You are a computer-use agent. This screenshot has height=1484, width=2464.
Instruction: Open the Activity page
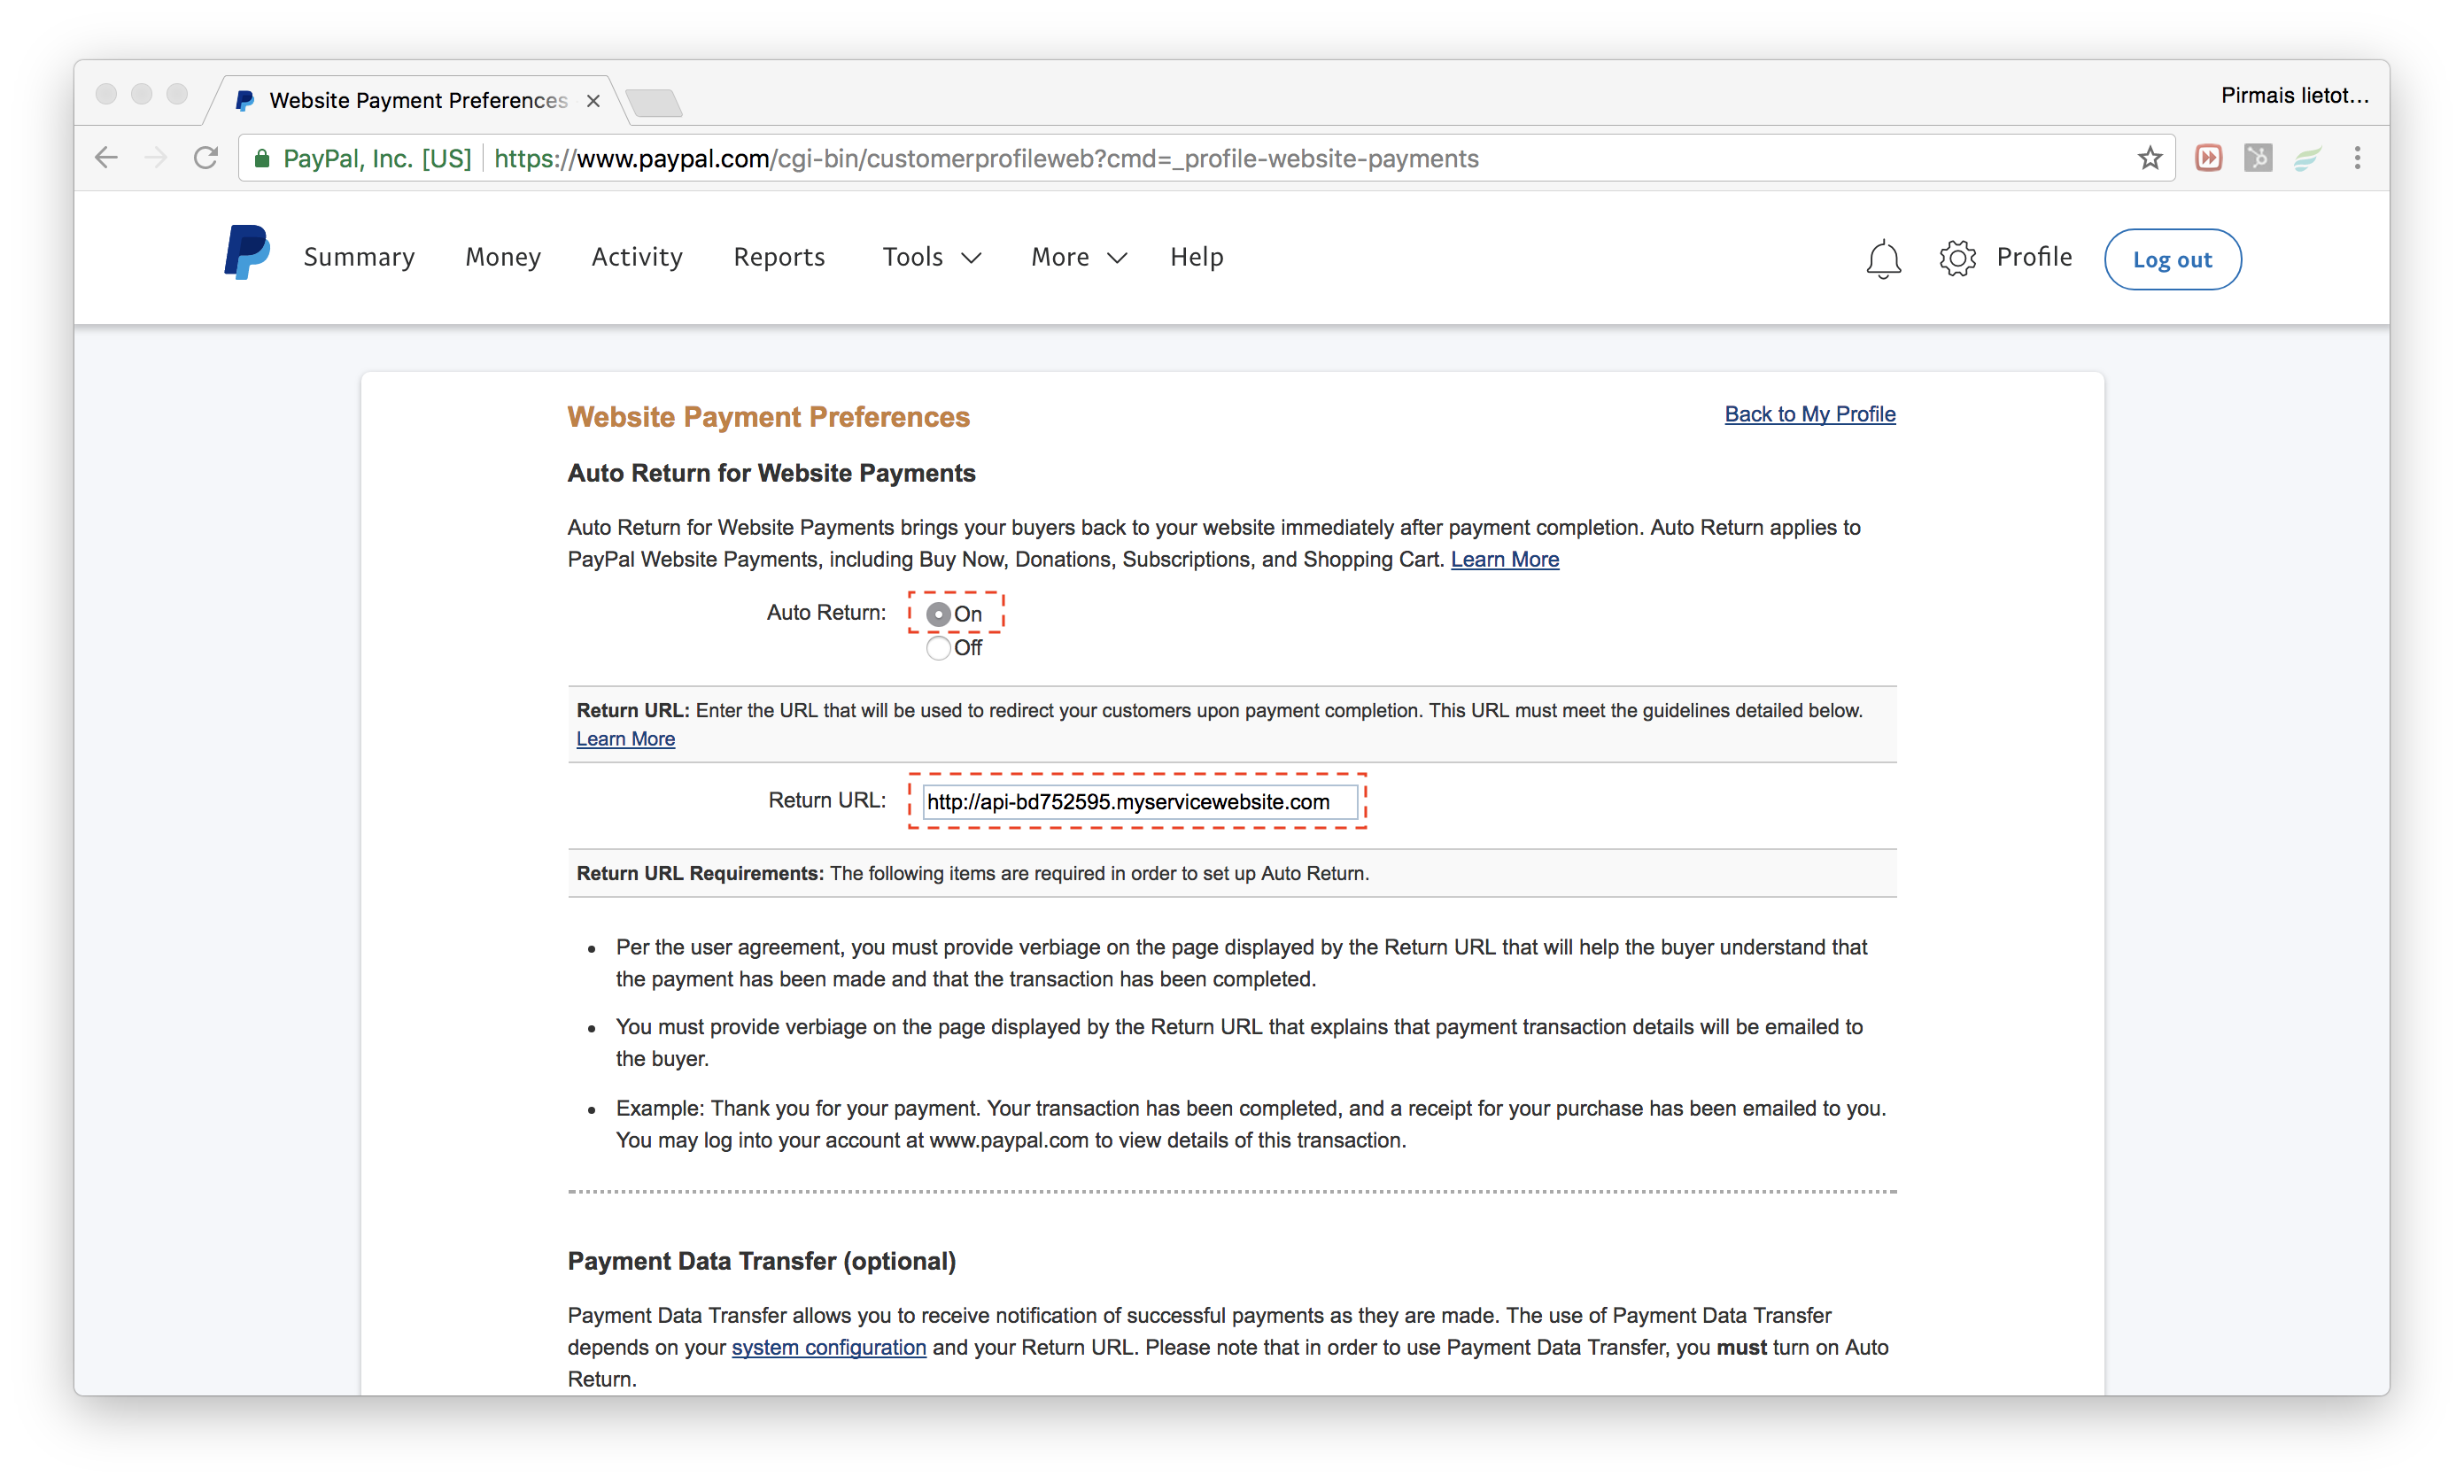pyautogui.click(x=637, y=257)
